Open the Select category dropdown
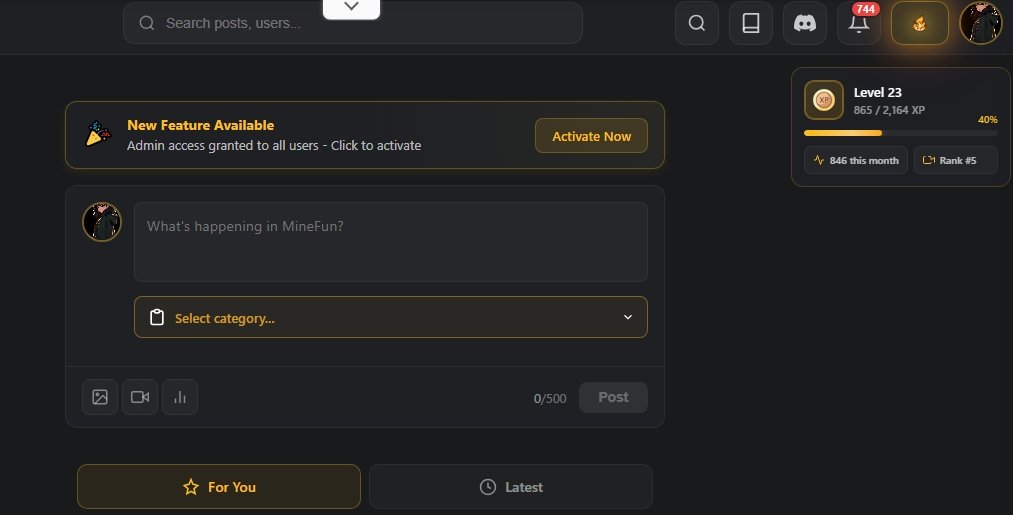This screenshot has width=1013, height=515. point(391,317)
